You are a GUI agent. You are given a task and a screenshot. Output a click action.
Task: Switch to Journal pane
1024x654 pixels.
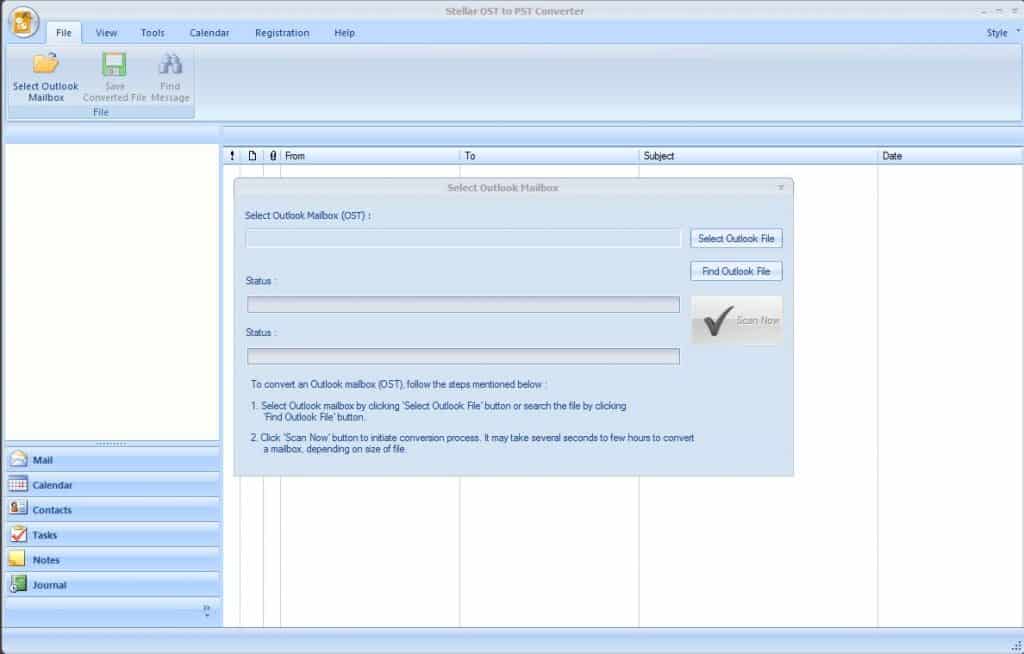114,585
